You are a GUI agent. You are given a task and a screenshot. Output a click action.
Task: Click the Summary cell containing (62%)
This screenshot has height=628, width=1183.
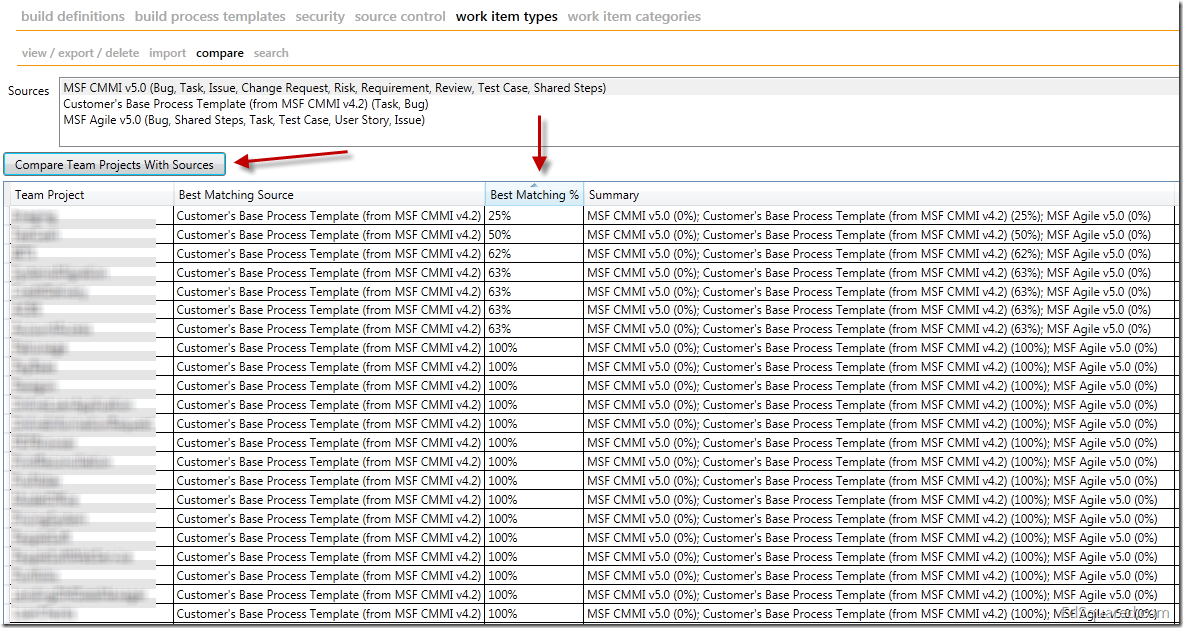pos(880,254)
